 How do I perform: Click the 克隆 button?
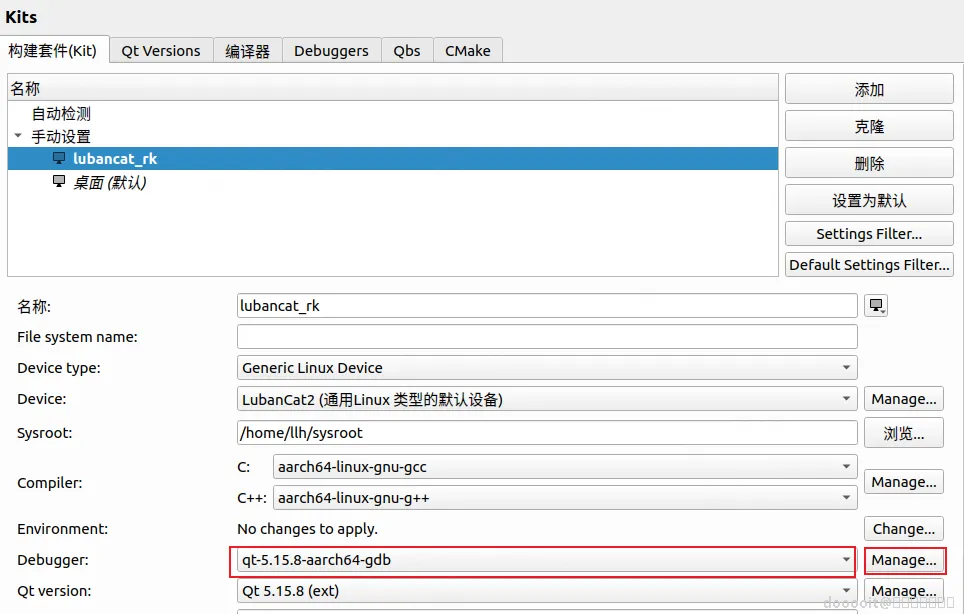pos(869,127)
